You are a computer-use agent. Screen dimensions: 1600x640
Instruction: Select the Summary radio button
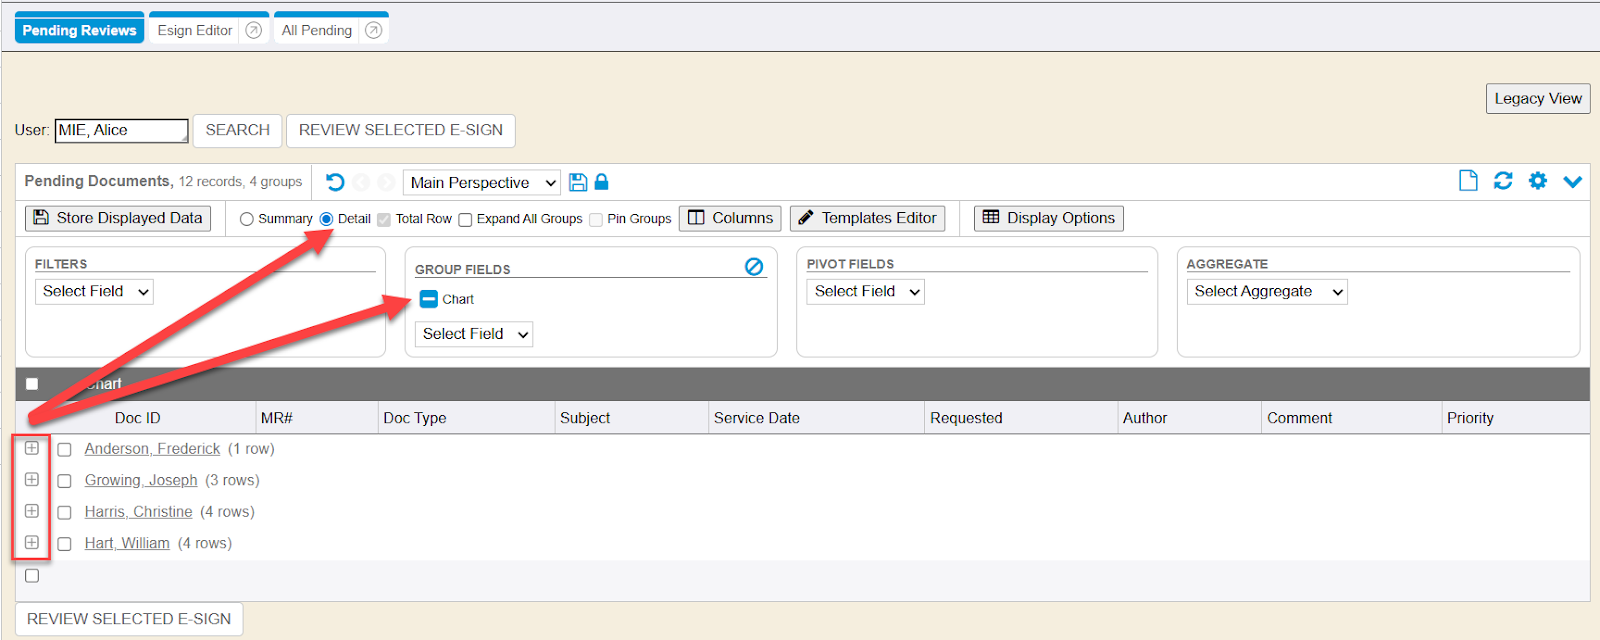(247, 219)
